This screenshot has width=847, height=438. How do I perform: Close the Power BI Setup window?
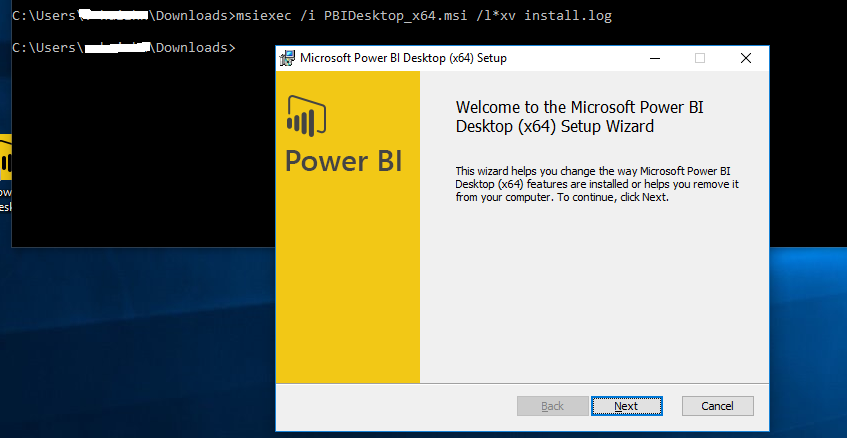tap(745, 58)
